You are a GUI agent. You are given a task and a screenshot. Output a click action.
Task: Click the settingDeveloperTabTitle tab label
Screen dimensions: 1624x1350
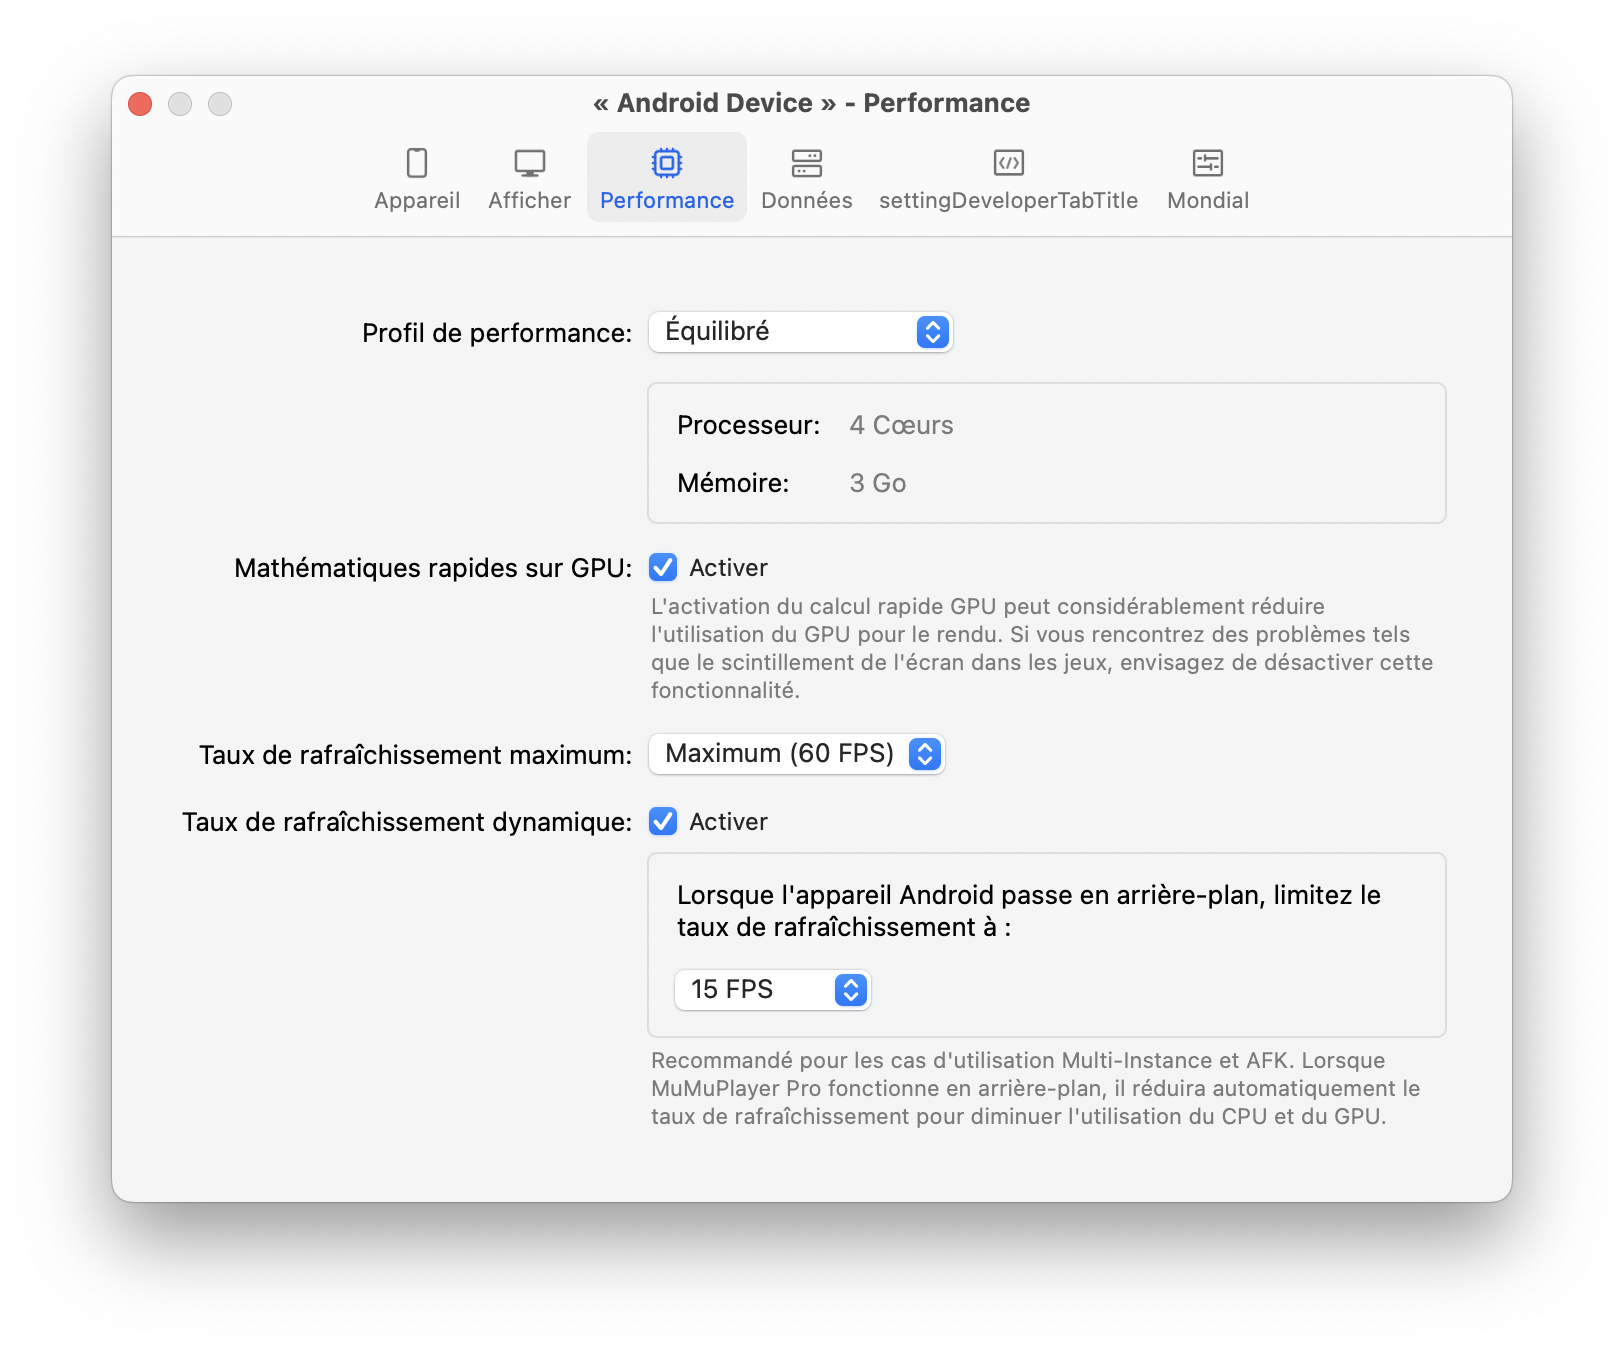tap(1008, 201)
